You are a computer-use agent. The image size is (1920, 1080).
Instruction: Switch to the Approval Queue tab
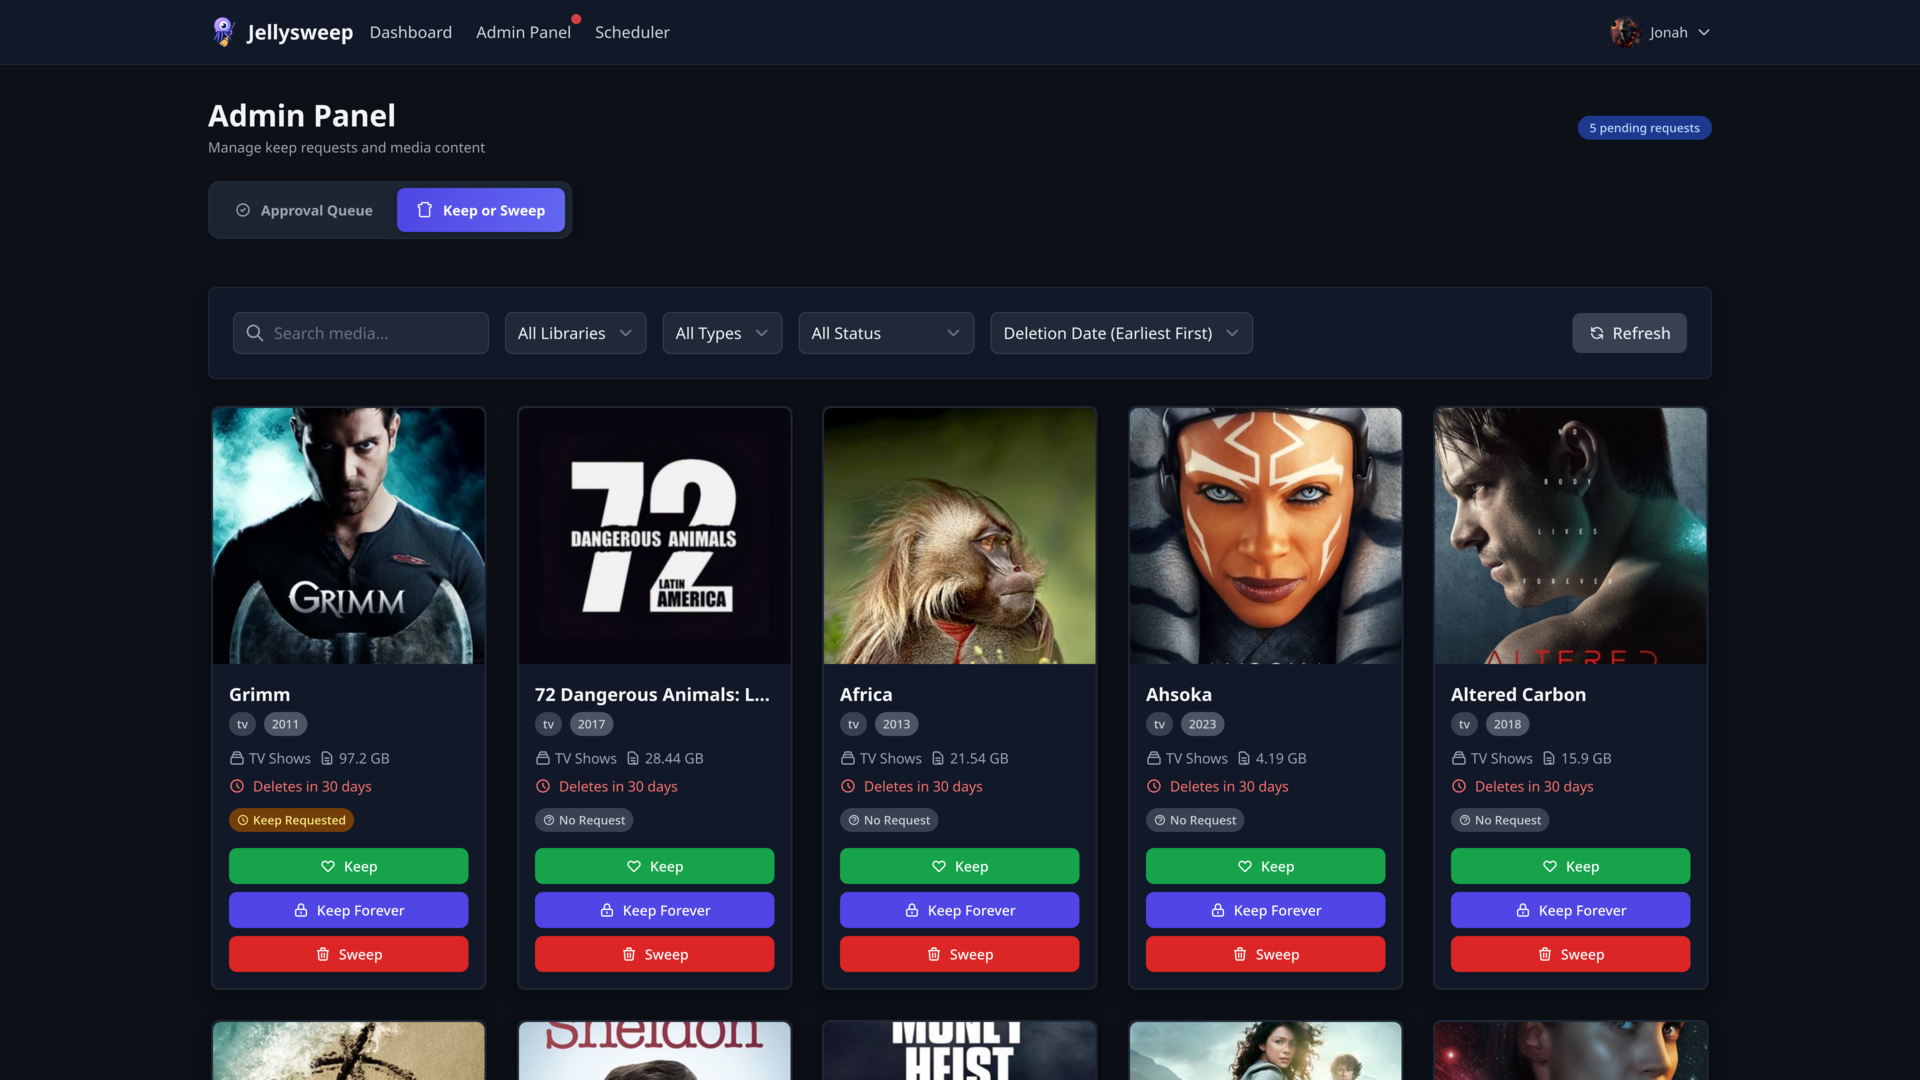pos(304,210)
